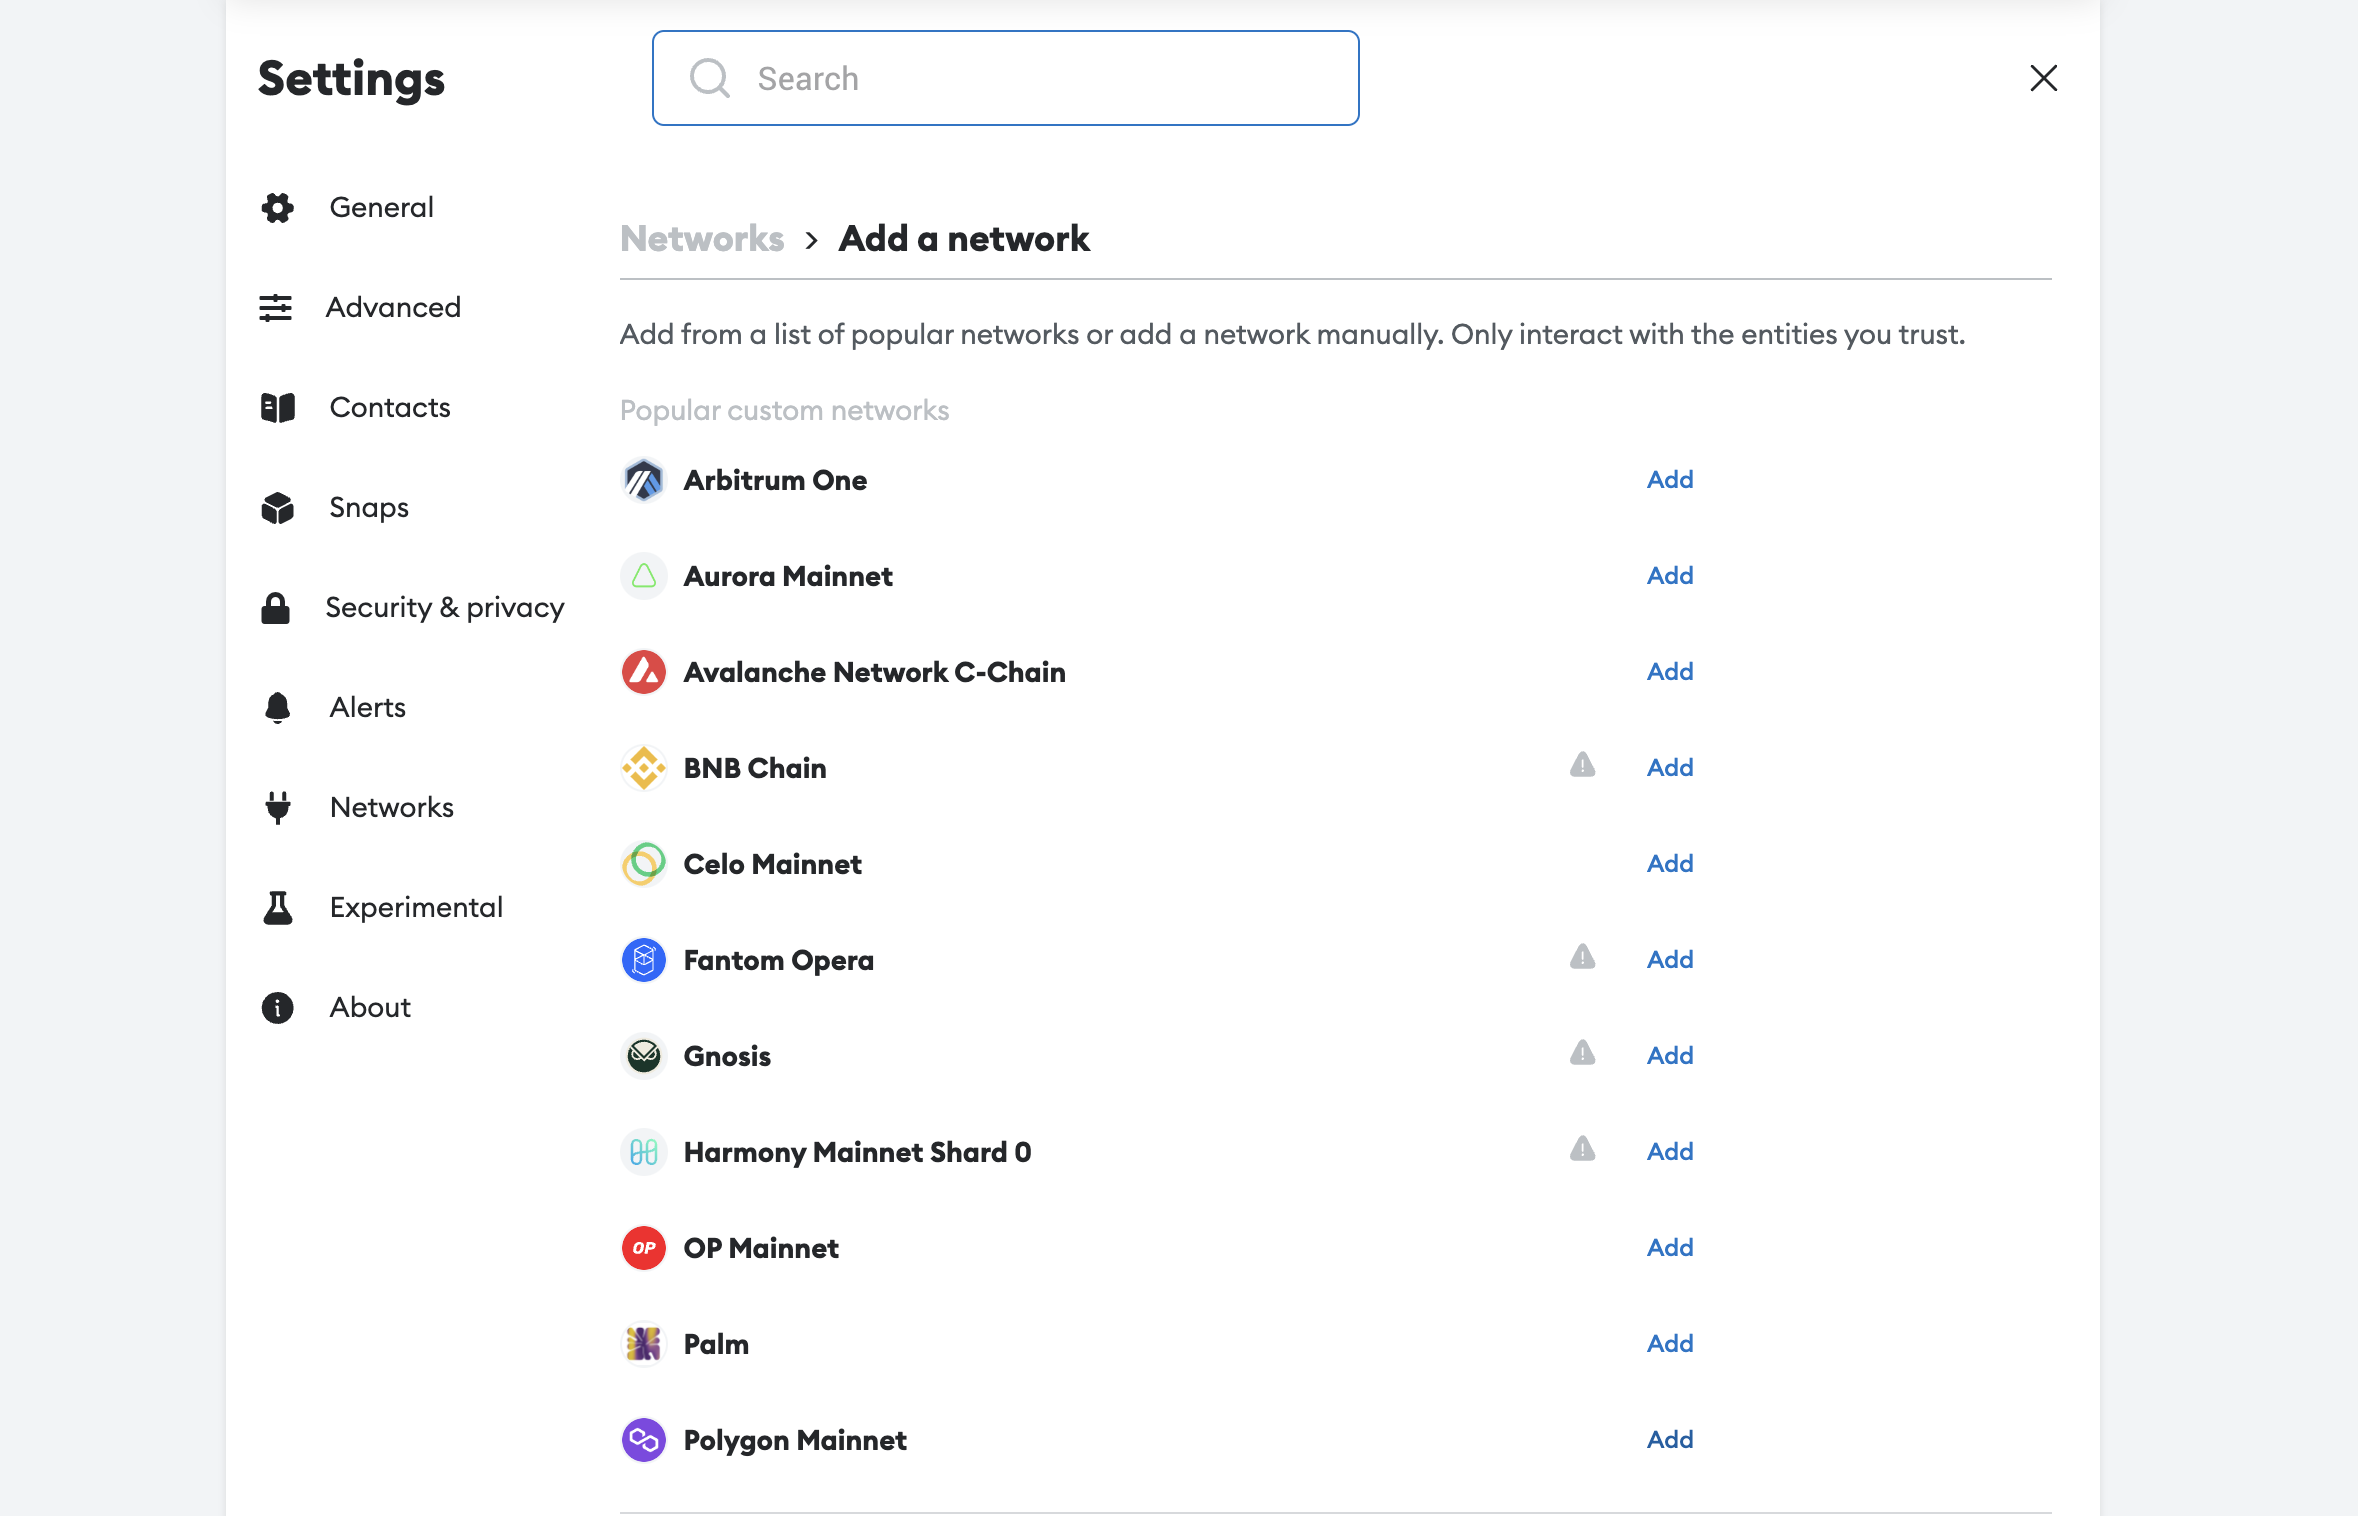Click the Palm logo

pos(643,1344)
